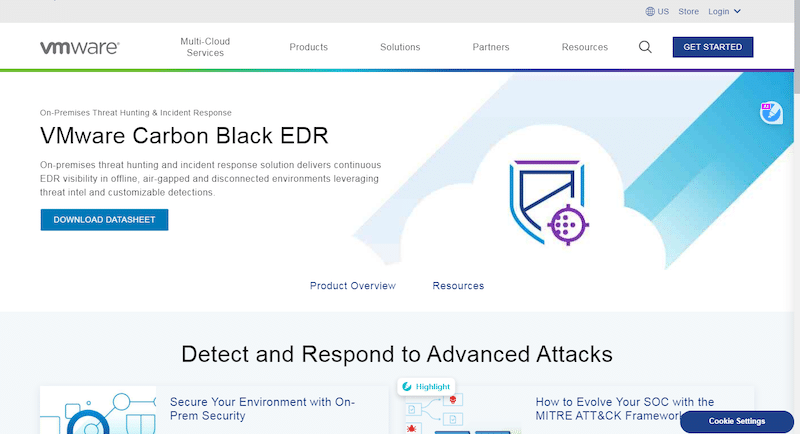Click On-Premises Threat Hunting & Incident Response text
This screenshot has width=800, height=434.
[x=136, y=113]
